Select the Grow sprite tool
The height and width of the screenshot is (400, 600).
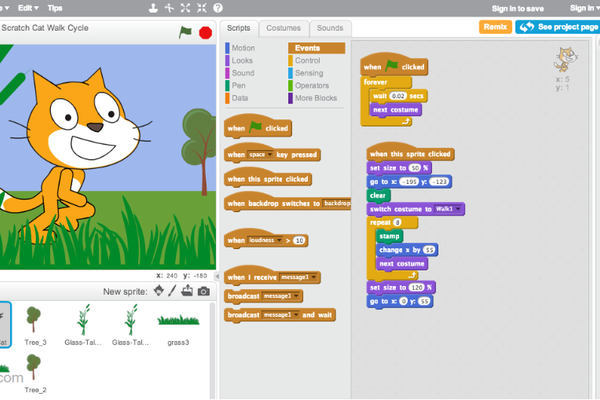186,8
